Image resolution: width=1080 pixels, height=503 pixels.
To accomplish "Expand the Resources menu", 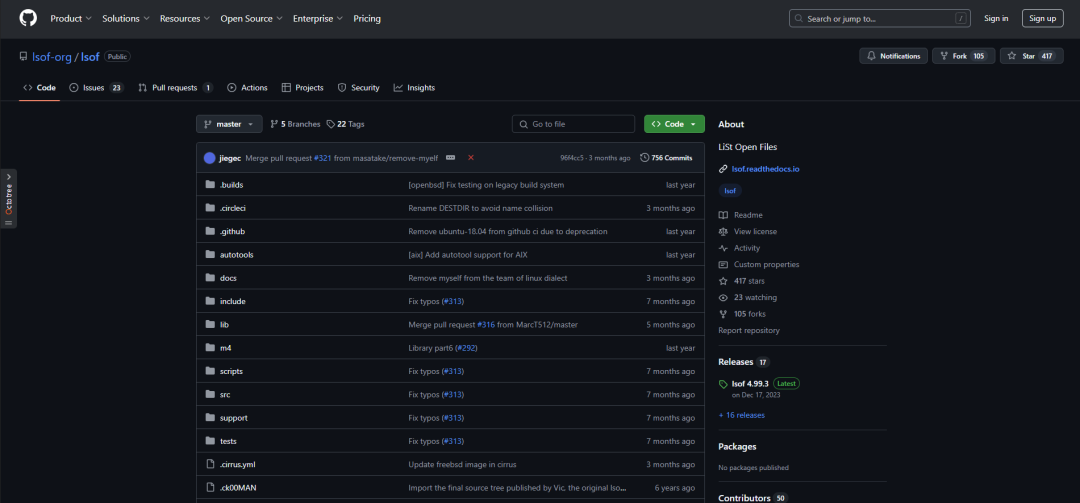I will pos(185,19).
